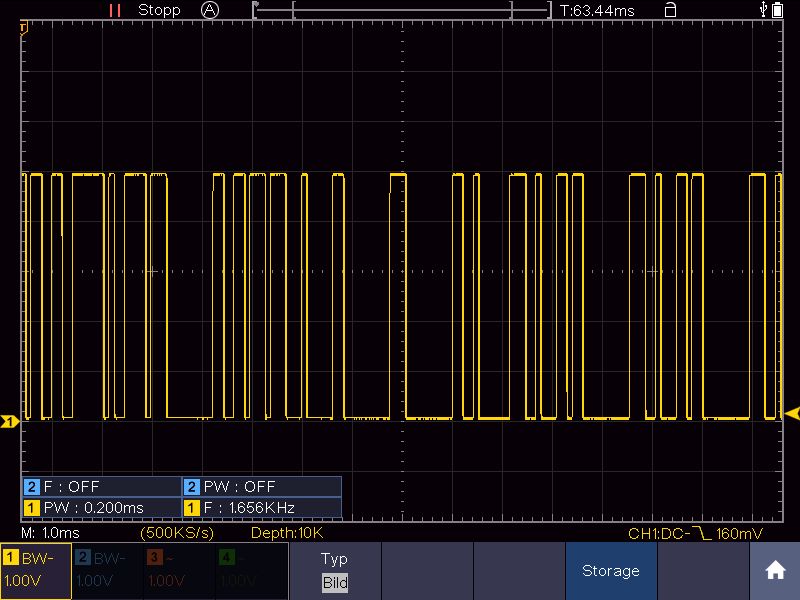This screenshot has height=600, width=800.
Task: Click the (500KS/s) sample rate readout
Action: (x=177, y=533)
